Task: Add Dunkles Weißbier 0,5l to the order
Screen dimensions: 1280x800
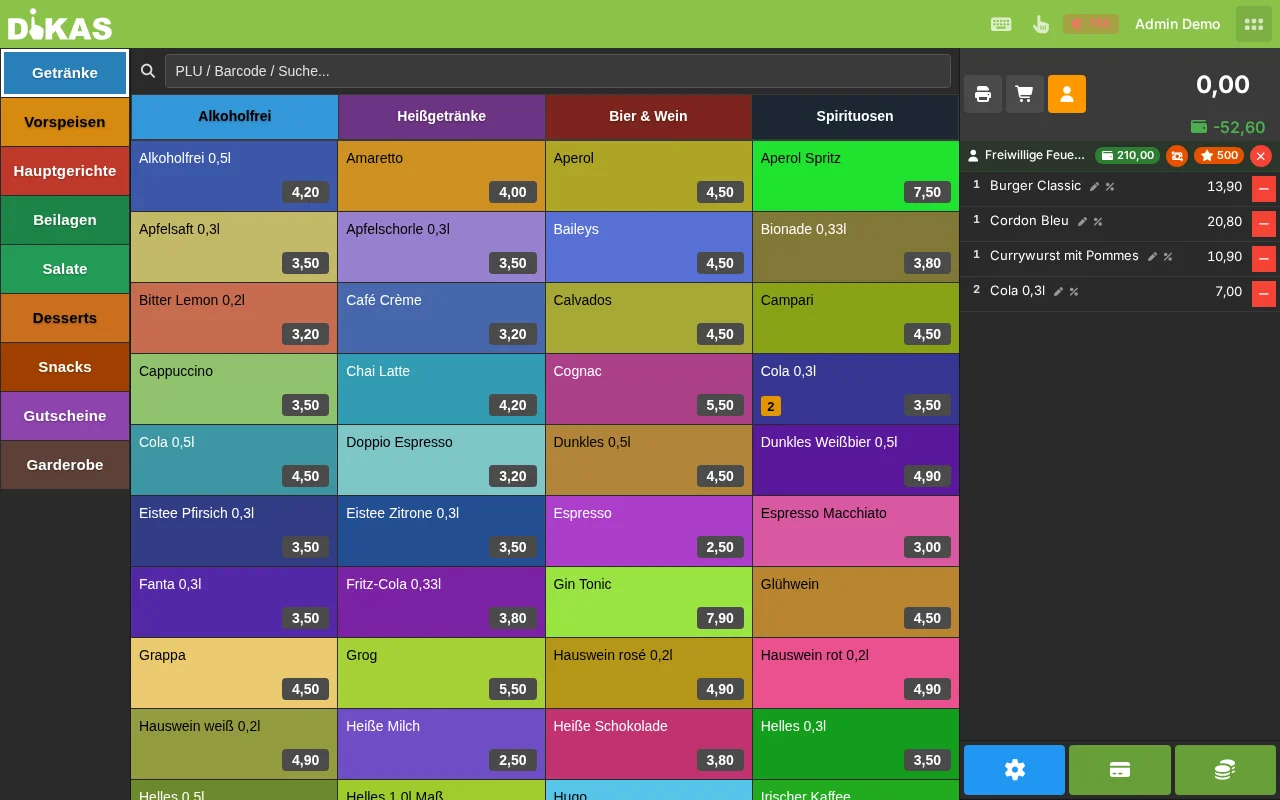Action: [x=856, y=460]
